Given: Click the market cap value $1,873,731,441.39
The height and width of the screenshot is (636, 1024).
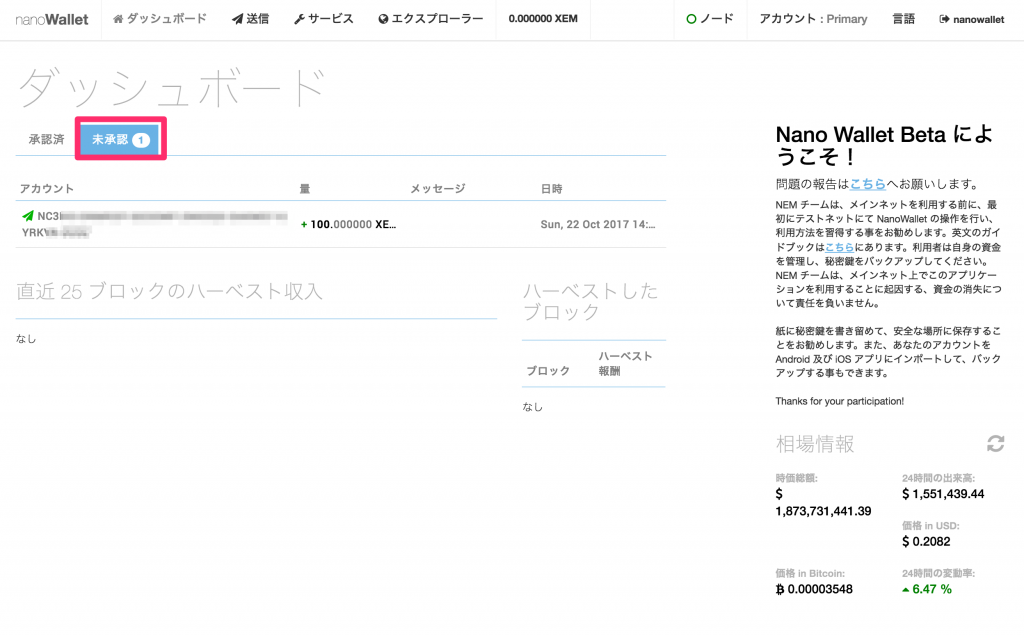Looking at the screenshot, I should tap(823, 502).
